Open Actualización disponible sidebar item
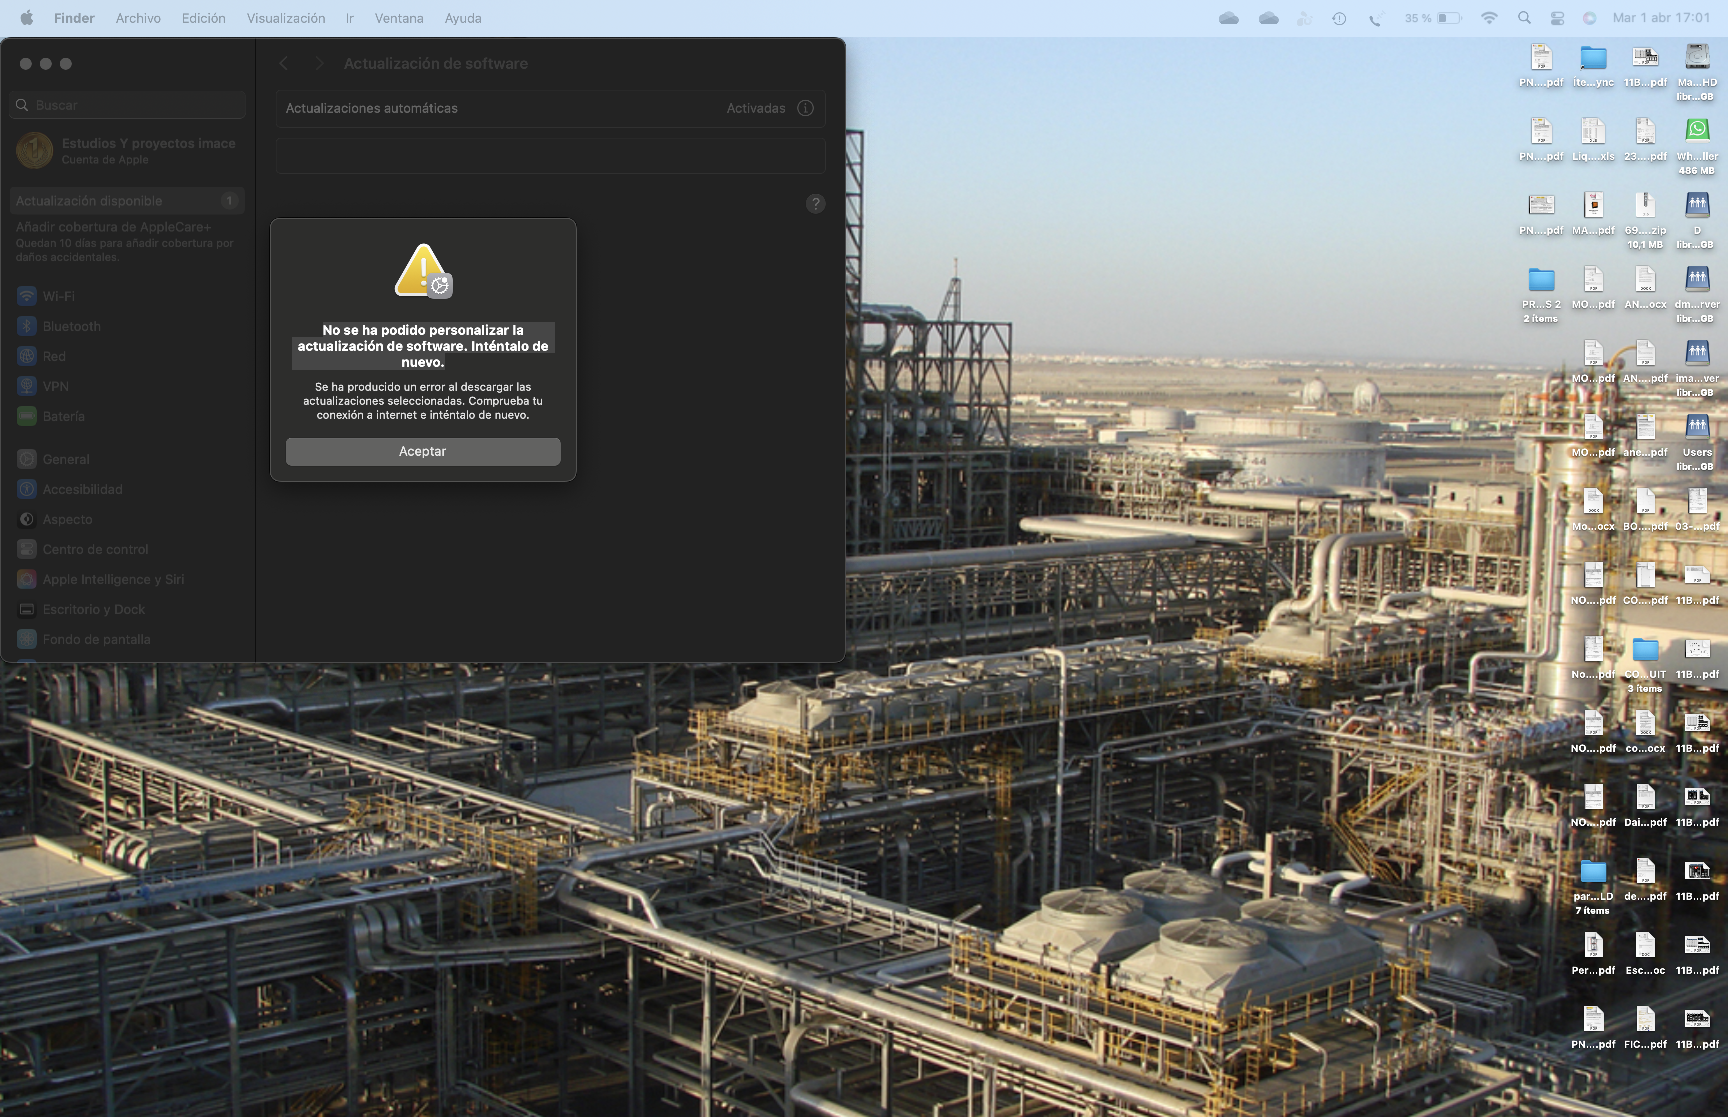The width and height of the screenshot is (1728, 1117). click(x=127, y=201)
